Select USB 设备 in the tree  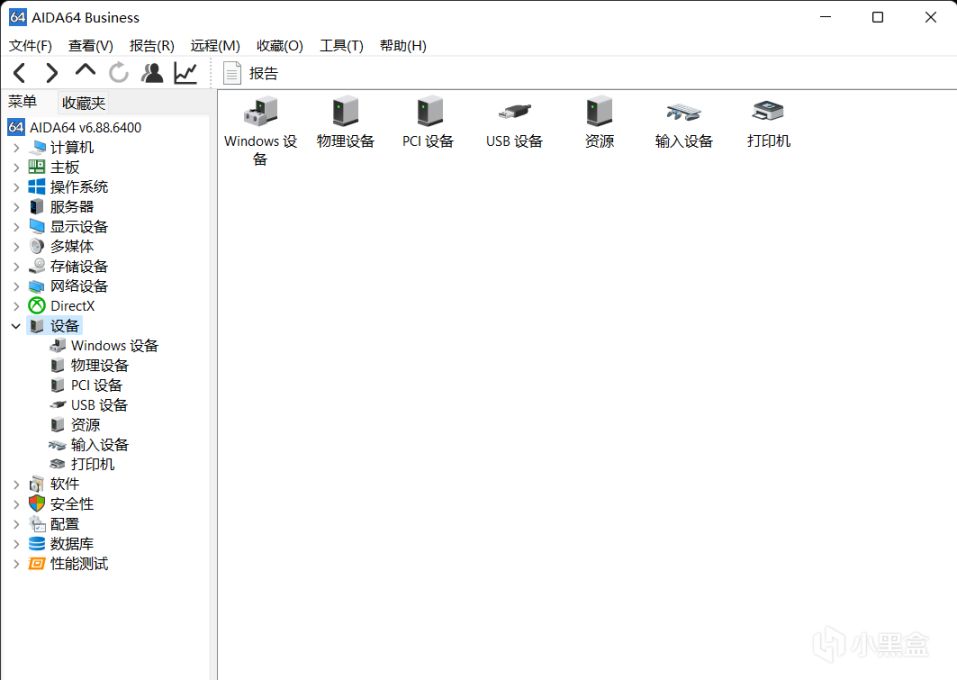[99, 405]
